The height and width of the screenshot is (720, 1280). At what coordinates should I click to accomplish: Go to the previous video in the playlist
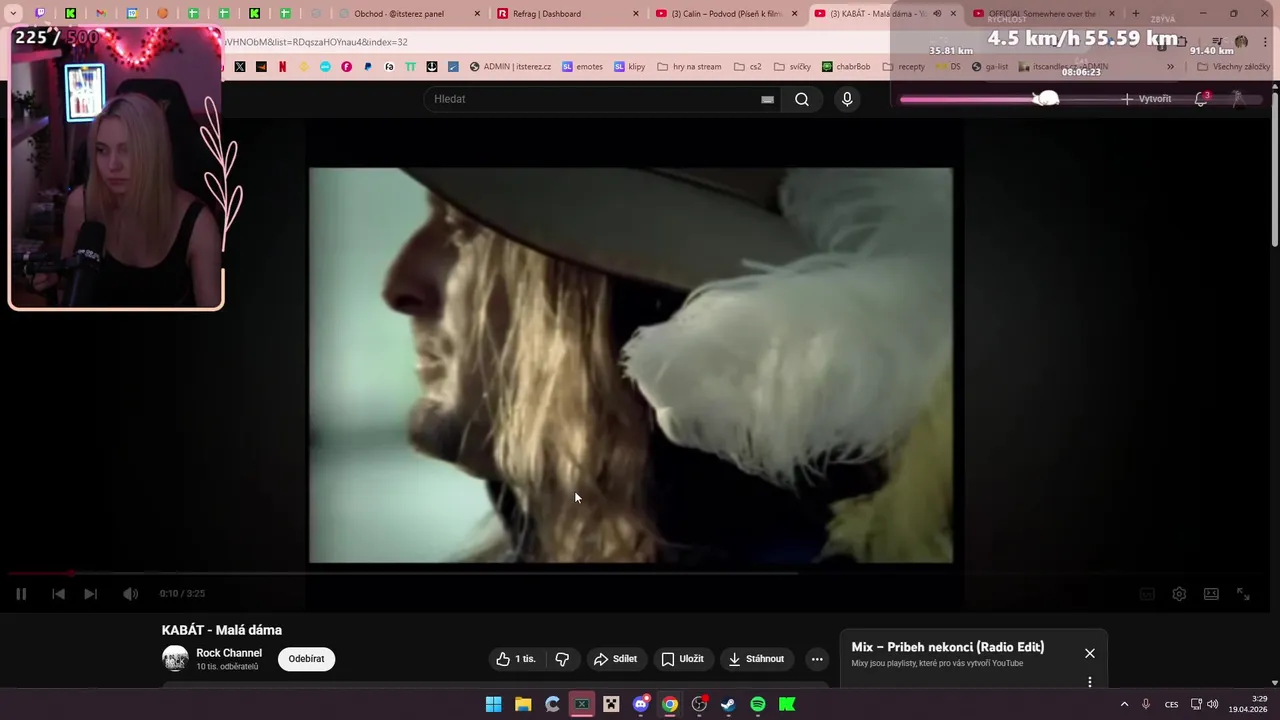58,594
